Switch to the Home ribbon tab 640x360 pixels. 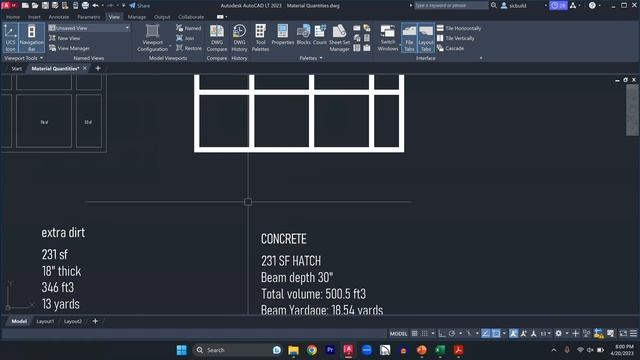click(13, 17)
